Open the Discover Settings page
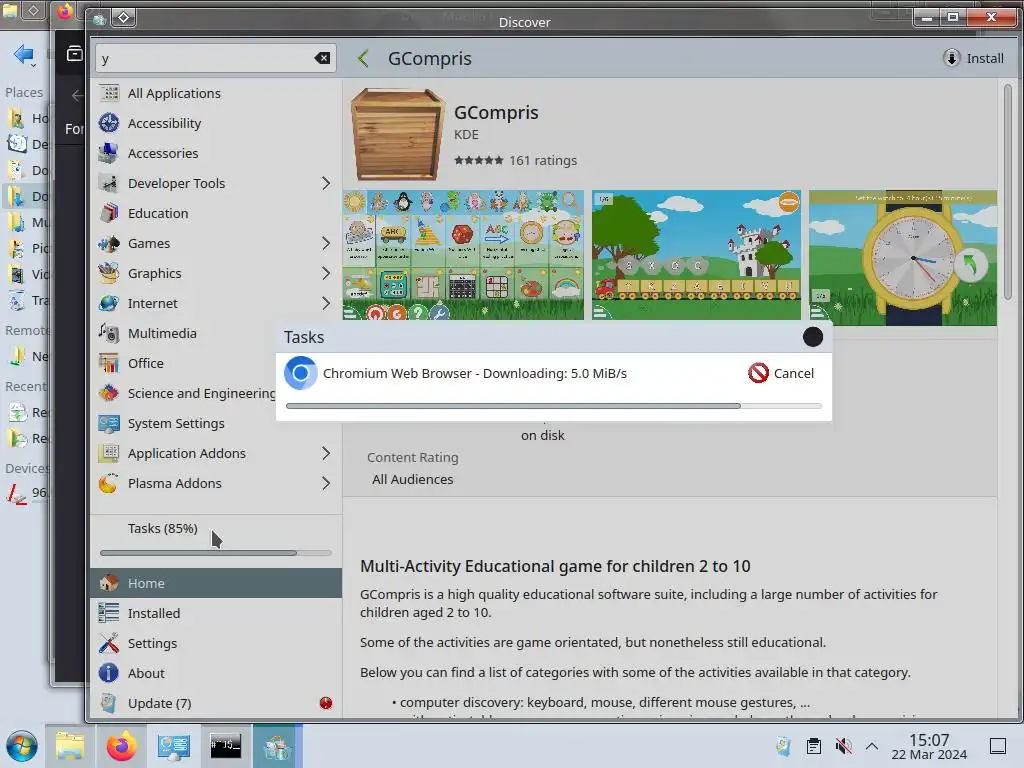 pyautogui.click(x=216, y=643)
